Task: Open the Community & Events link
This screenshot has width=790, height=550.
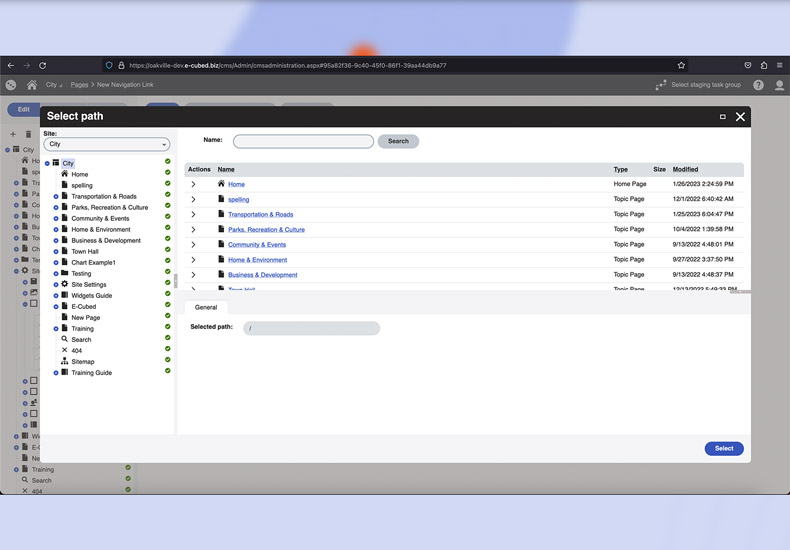Action: point(257,245)
